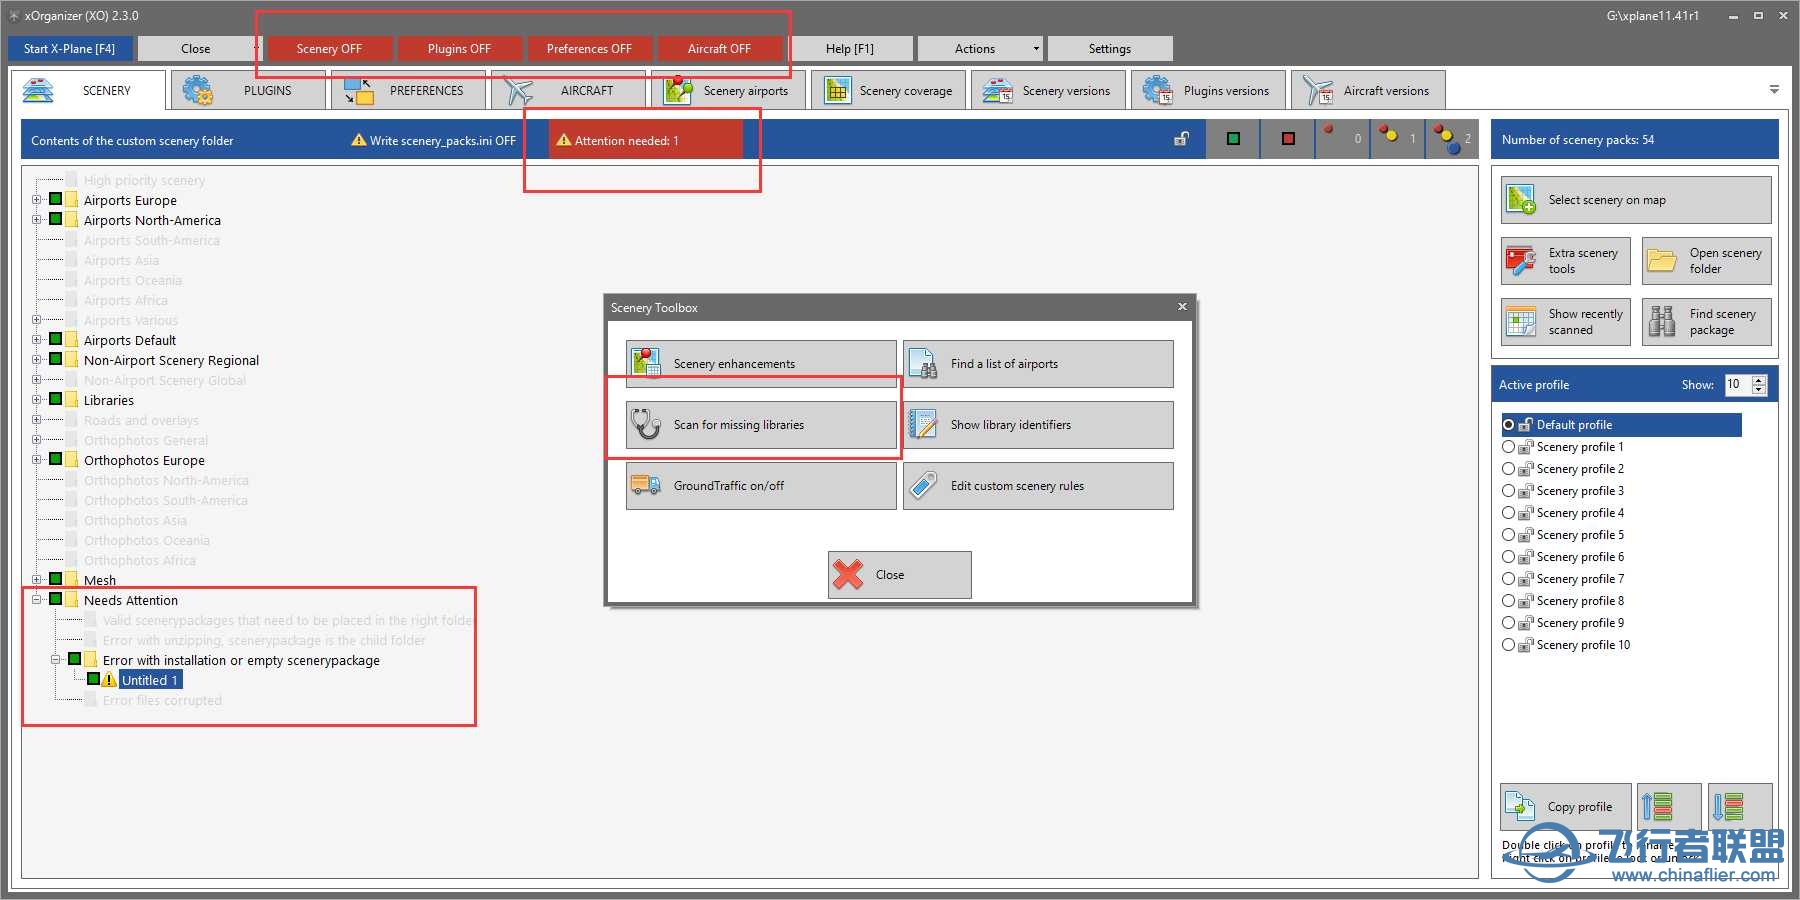Select Scenery profile 10 radio button

1508,645
